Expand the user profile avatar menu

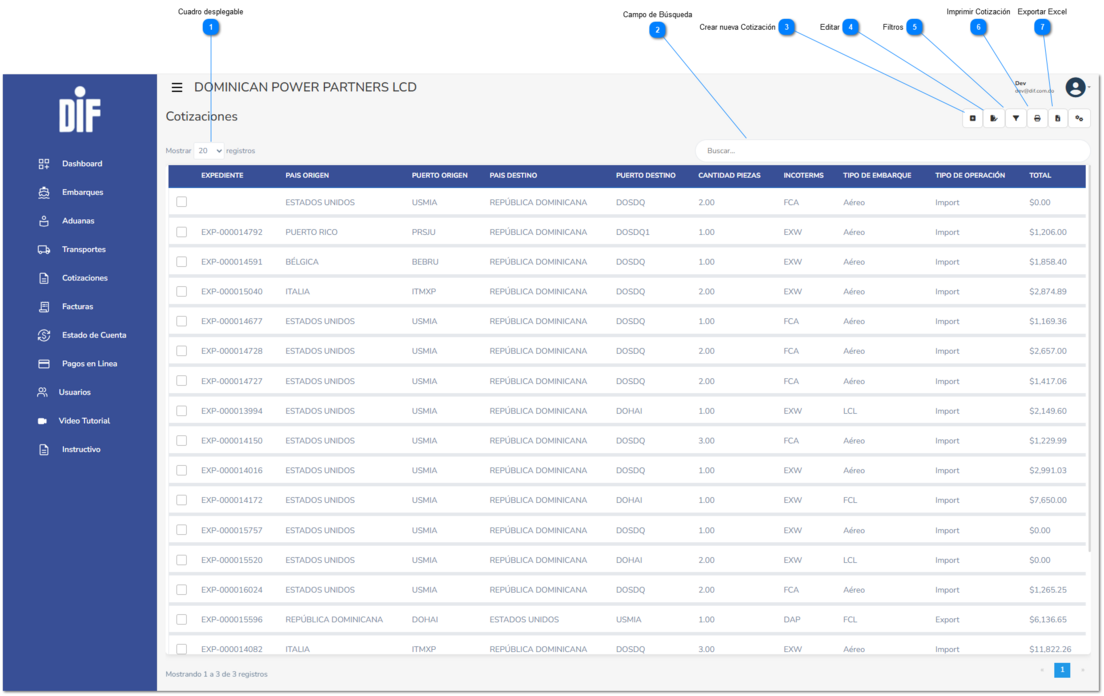coord(1075,87)
